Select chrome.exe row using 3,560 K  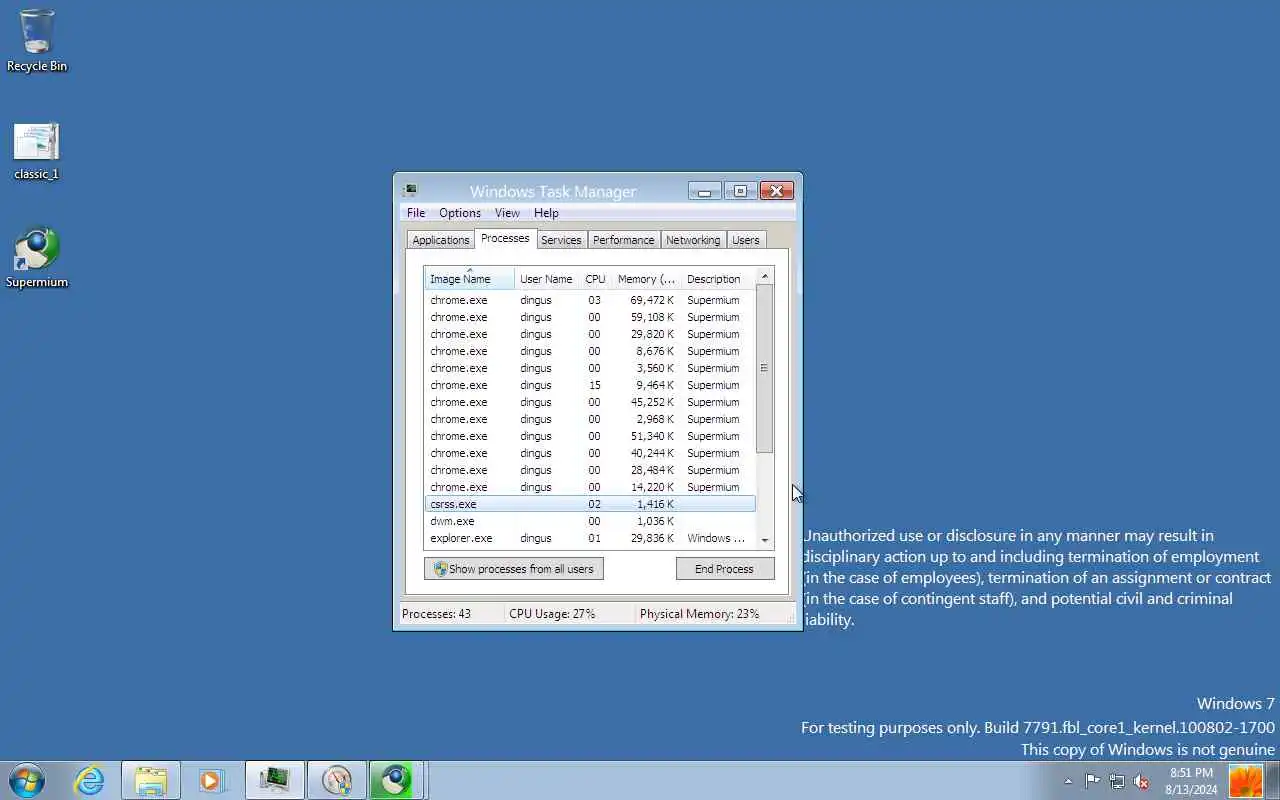[590, 368]
